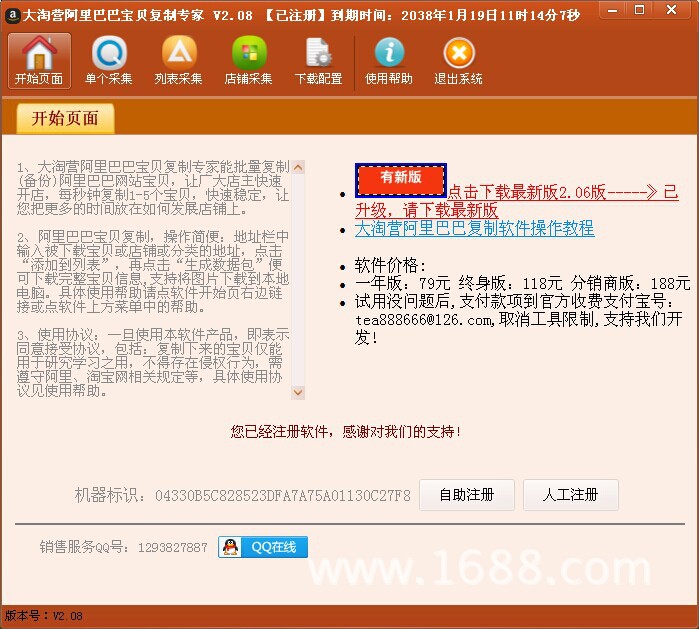Select the 单个采集 toolbar icon
Viewport: 699px width, 629px height.
pos(109,61)
